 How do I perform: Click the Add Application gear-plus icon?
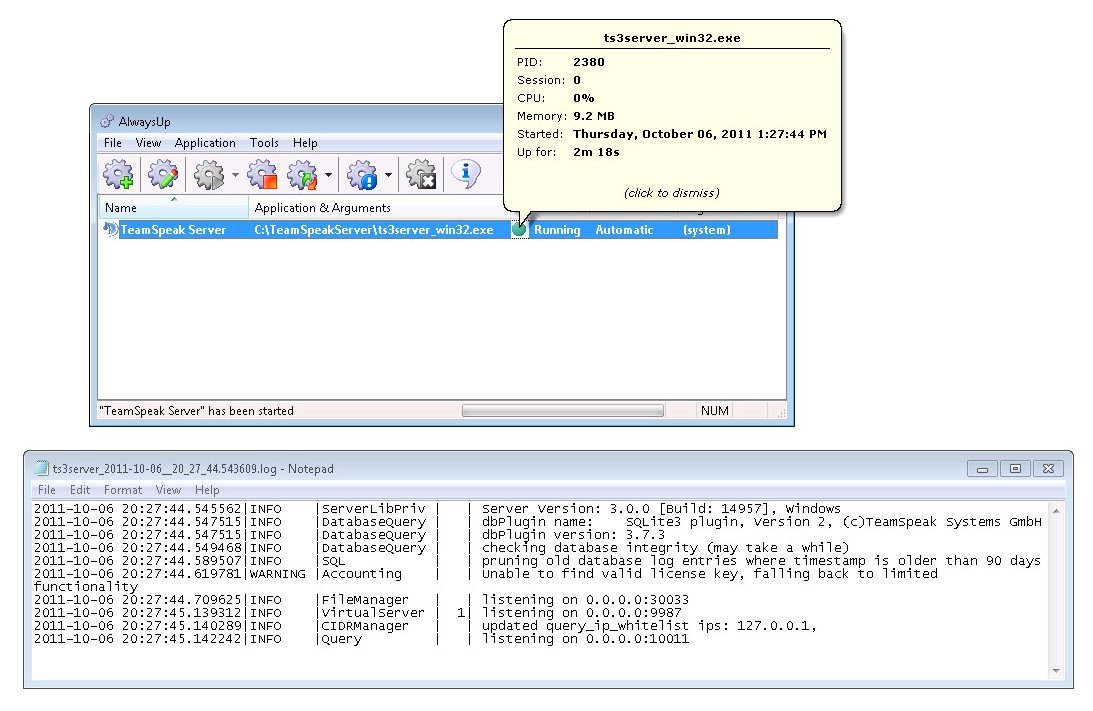pyautogui.click(x=119, y=174)
